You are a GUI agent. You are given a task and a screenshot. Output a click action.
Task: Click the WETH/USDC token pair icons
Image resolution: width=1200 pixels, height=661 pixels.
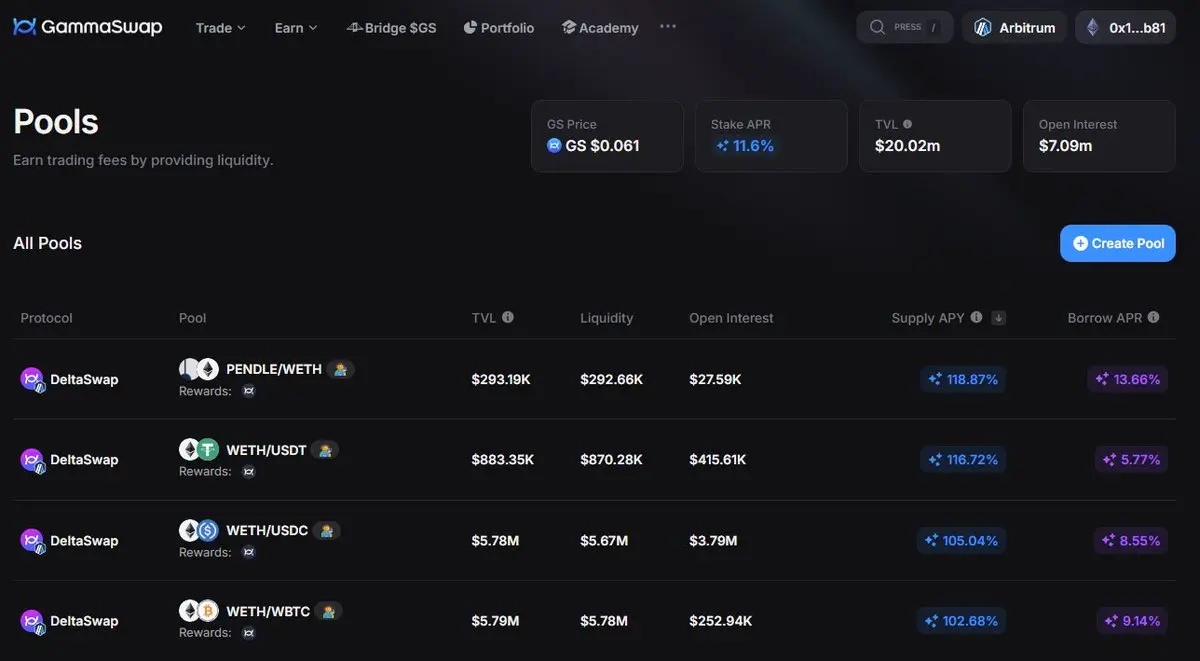point(199,530)
